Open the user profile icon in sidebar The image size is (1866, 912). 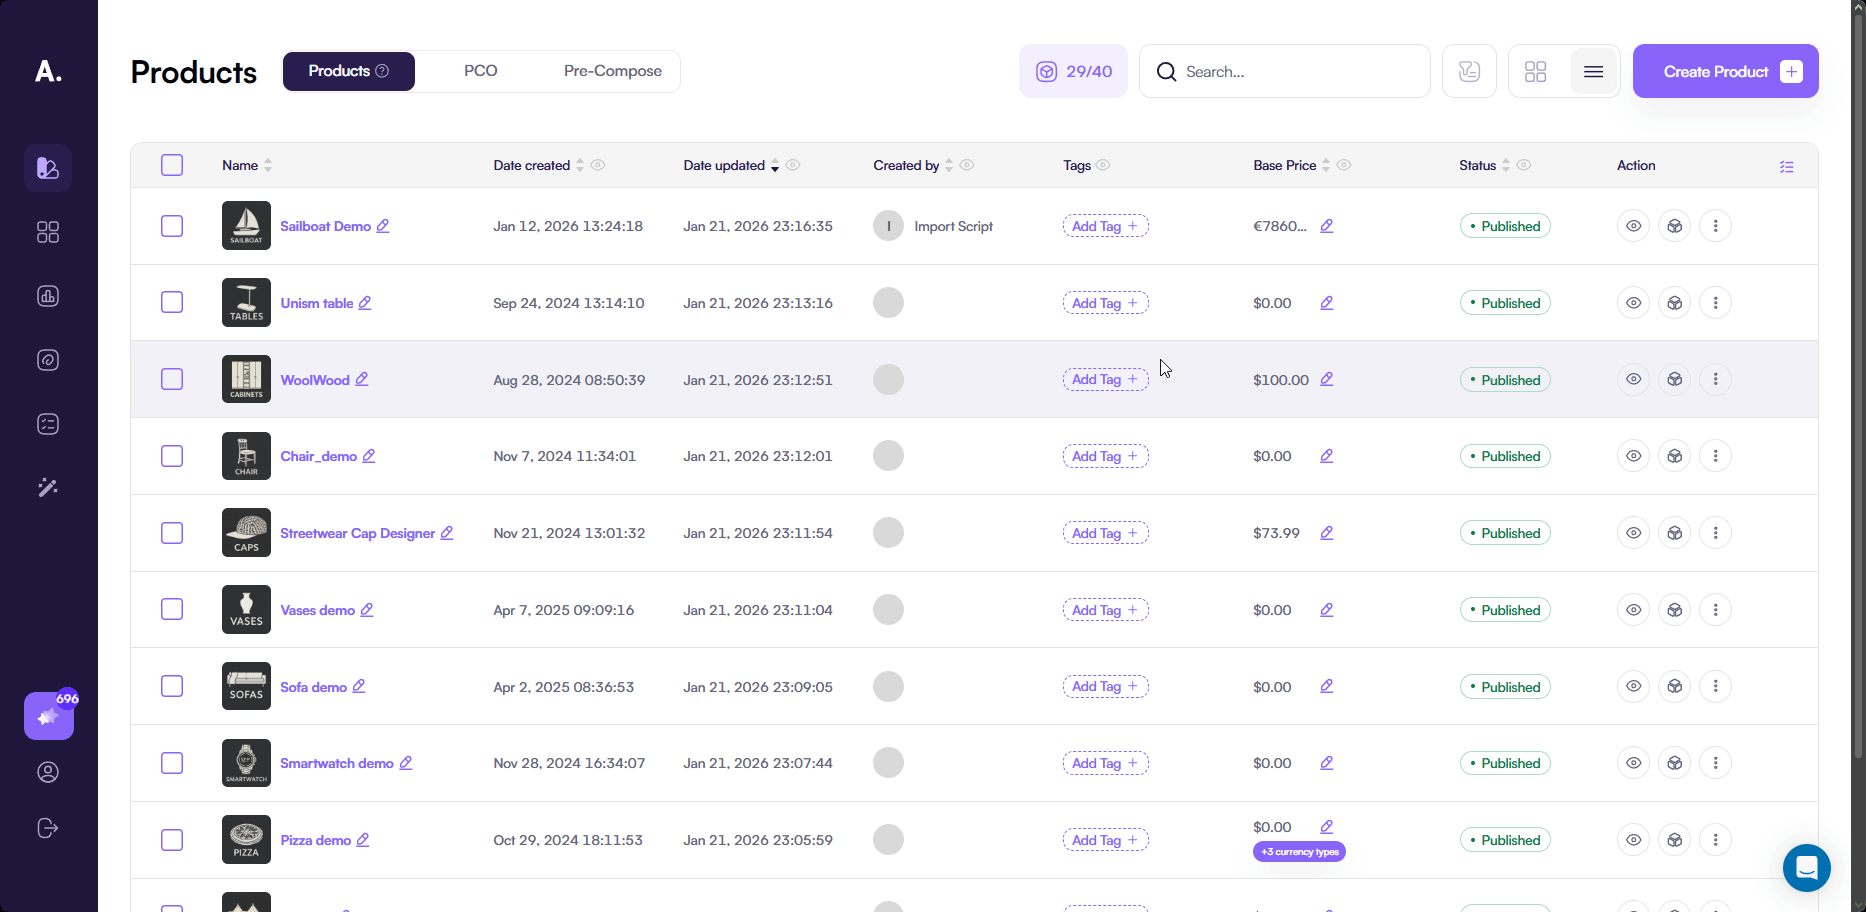coord(48,772)
